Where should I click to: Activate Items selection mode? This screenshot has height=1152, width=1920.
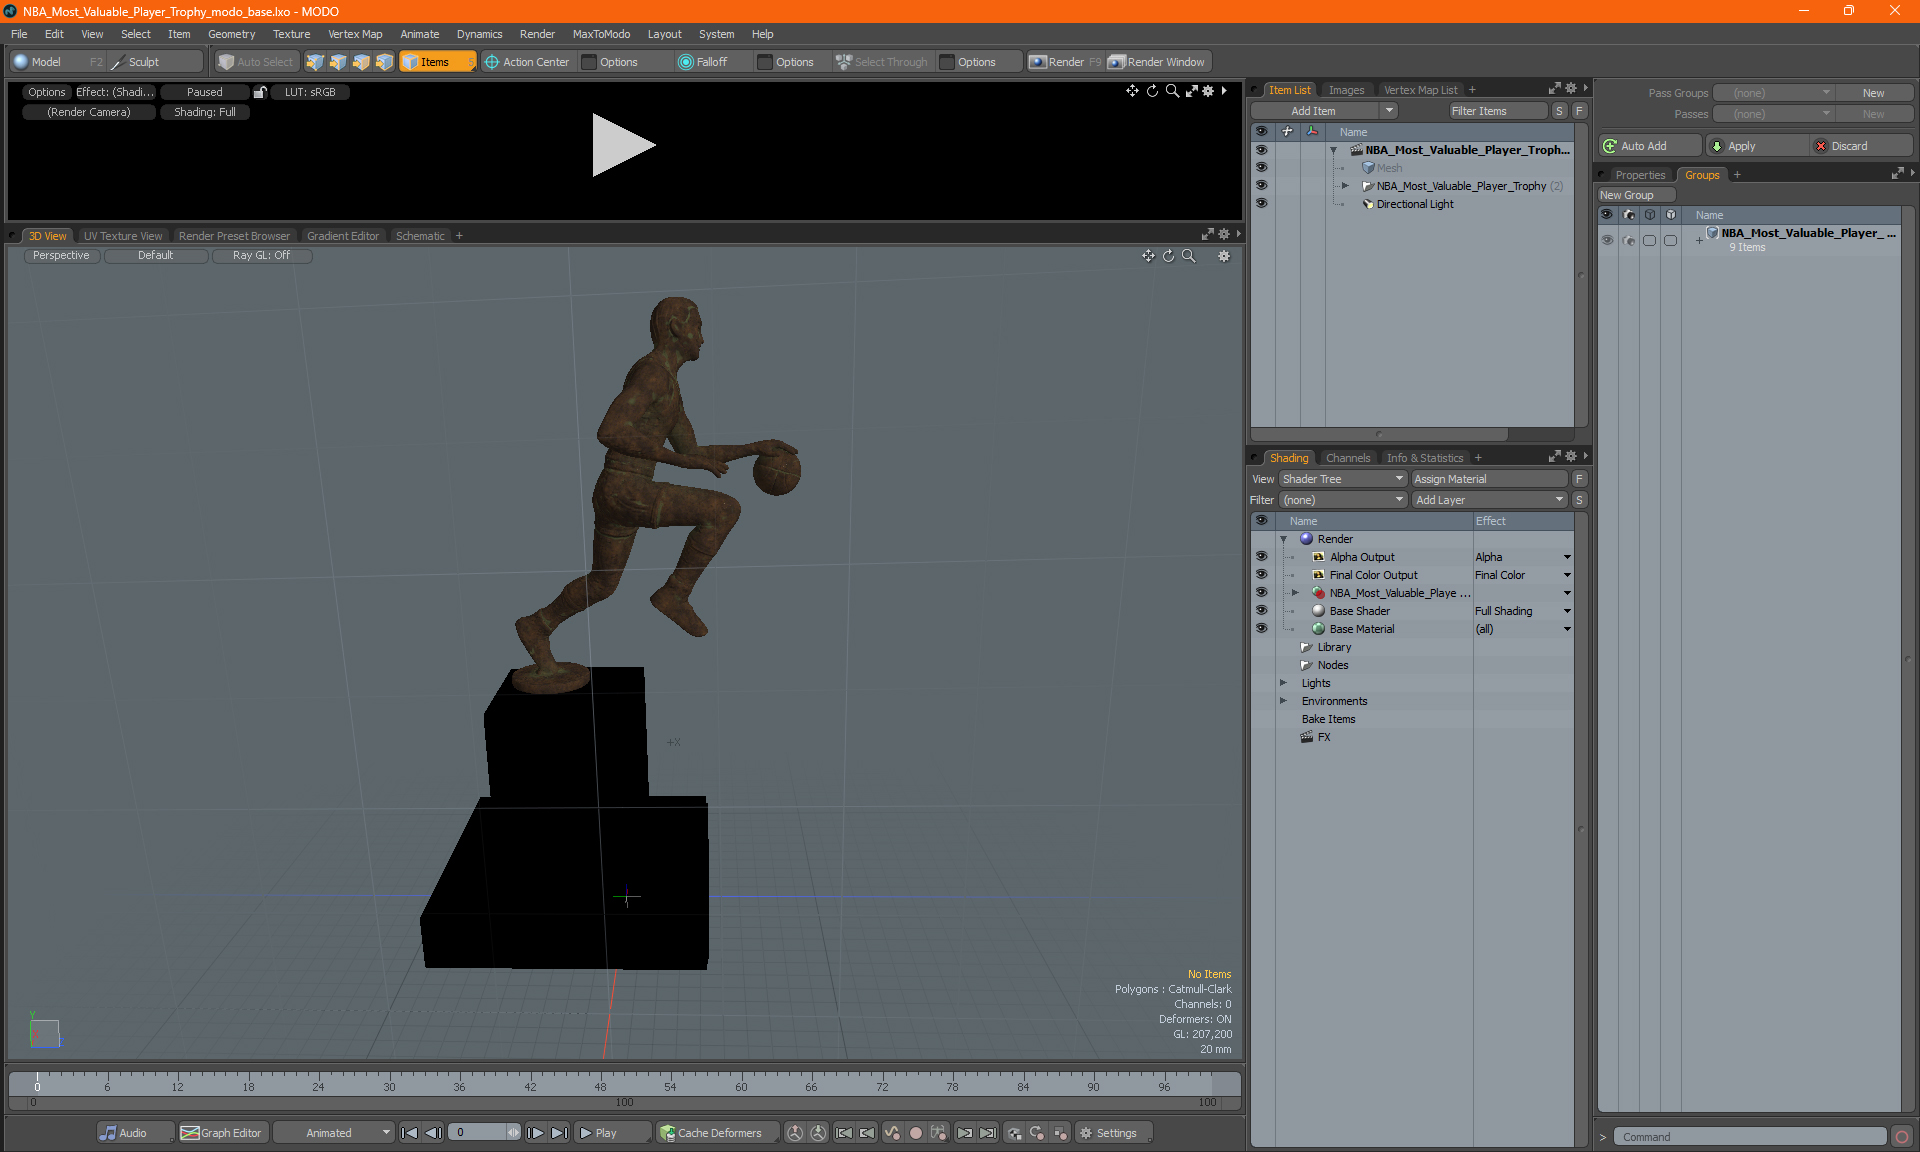pos(437,62)
